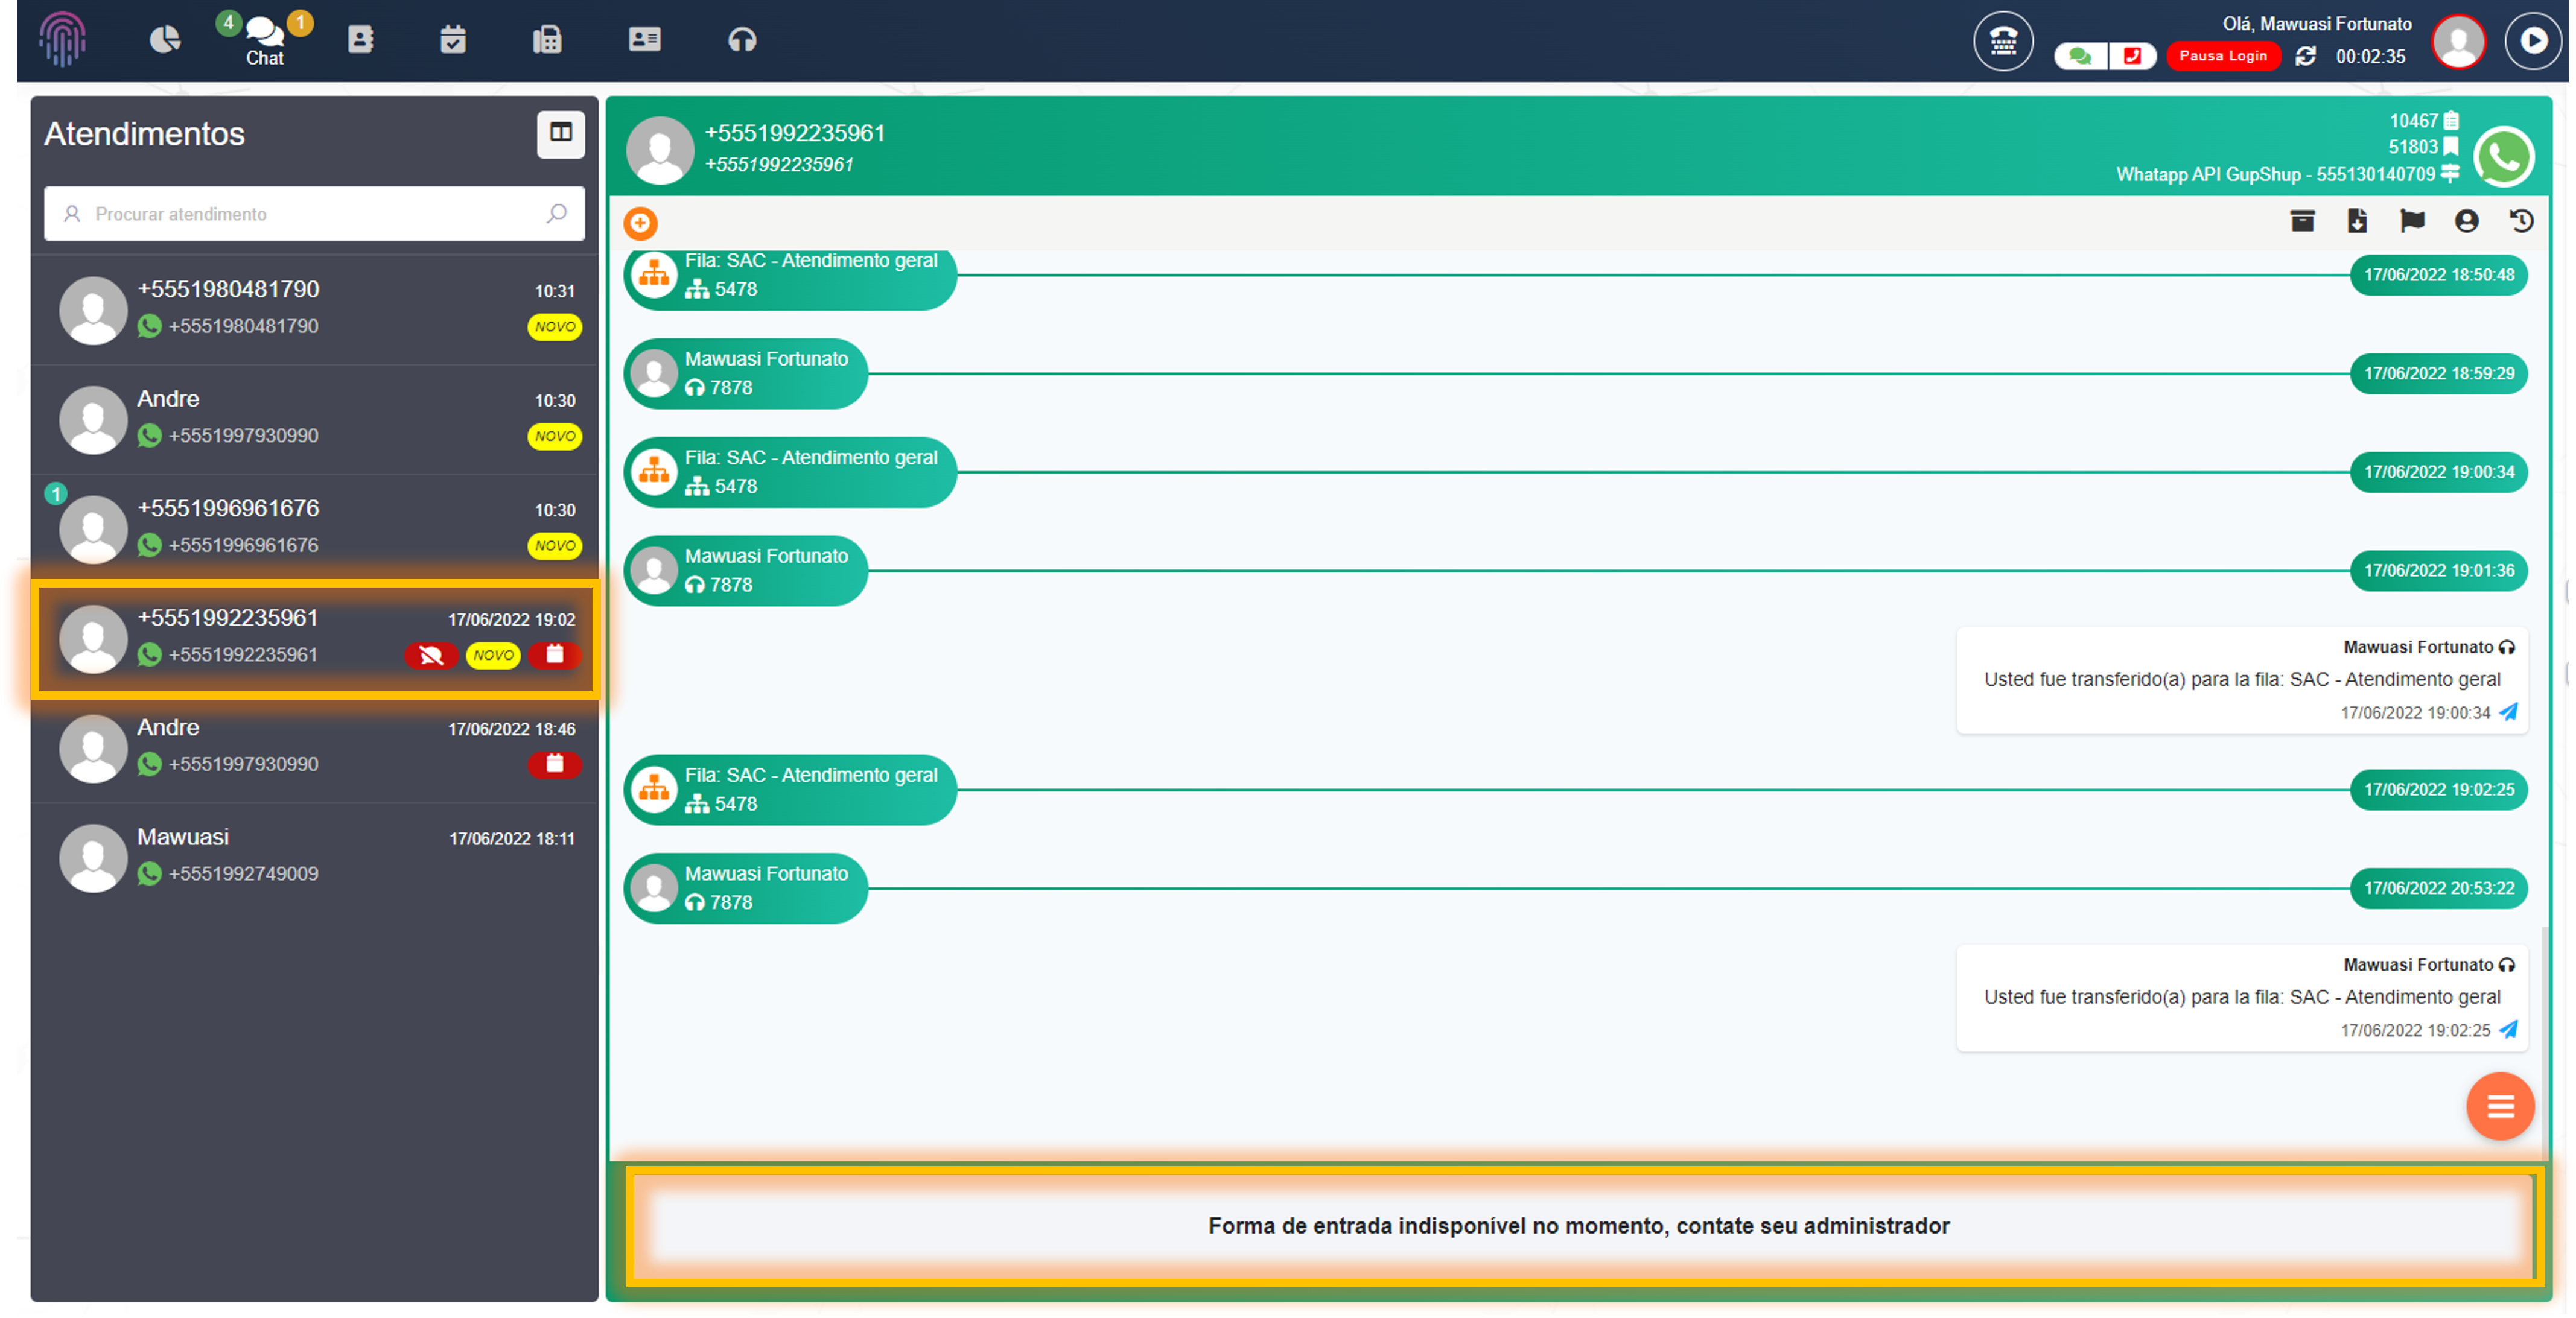Screen dimensions: 2576x1318
Task: Click timestamp 17/06/2022 19:01:36
Action: (2439, 571)
